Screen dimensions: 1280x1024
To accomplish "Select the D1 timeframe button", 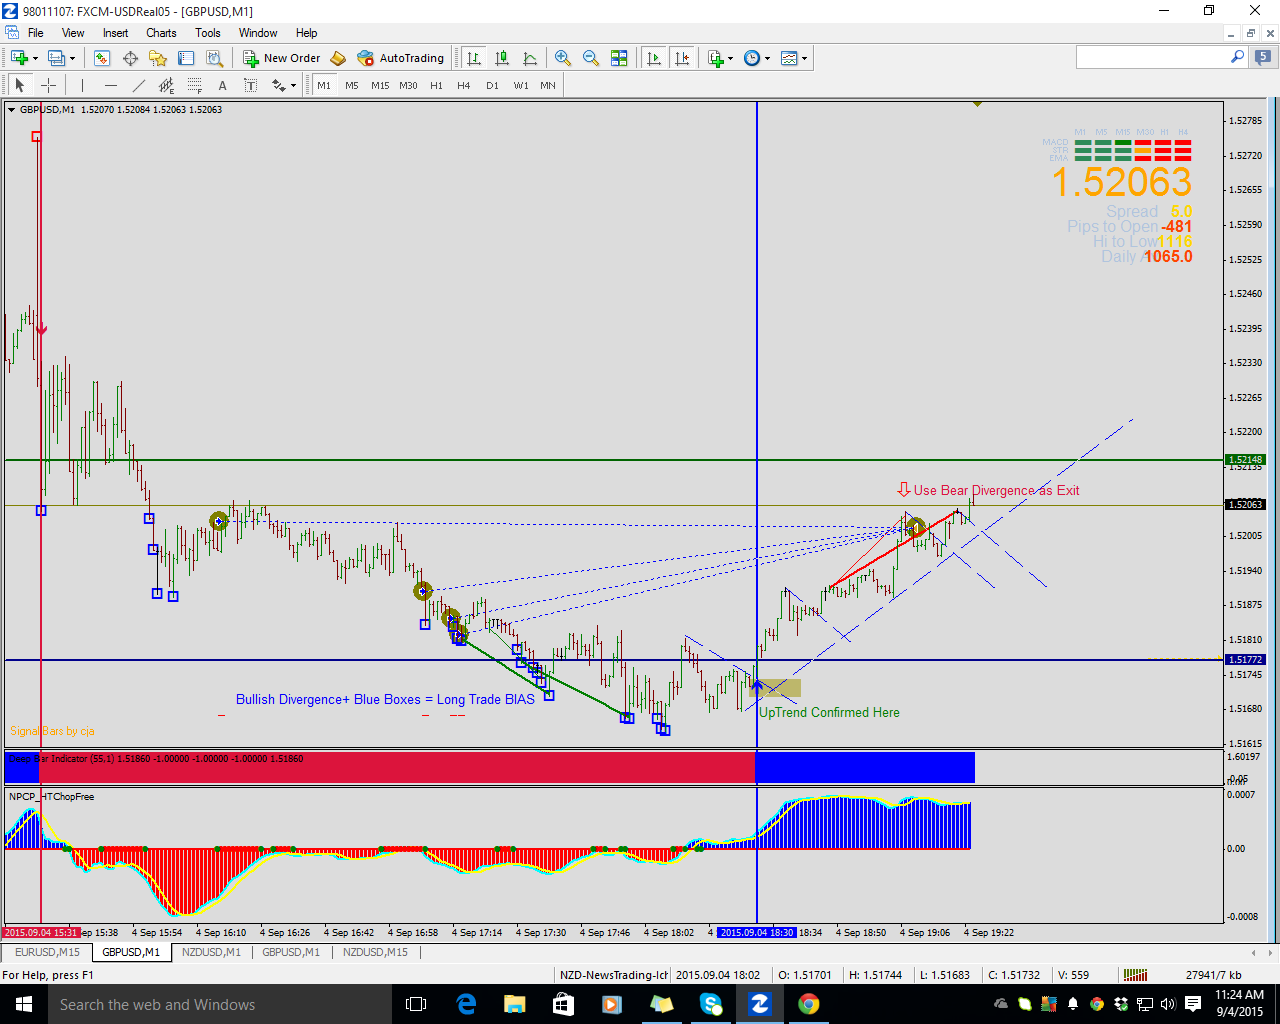I will coord(492,85).
